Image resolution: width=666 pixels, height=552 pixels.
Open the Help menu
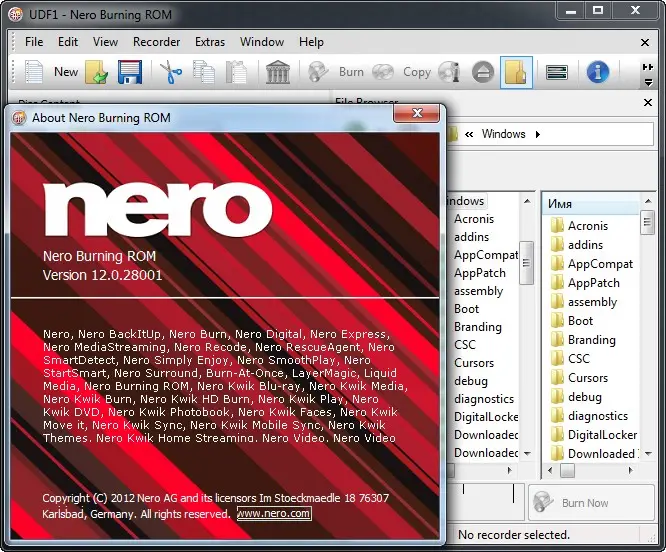click(311, 42)
